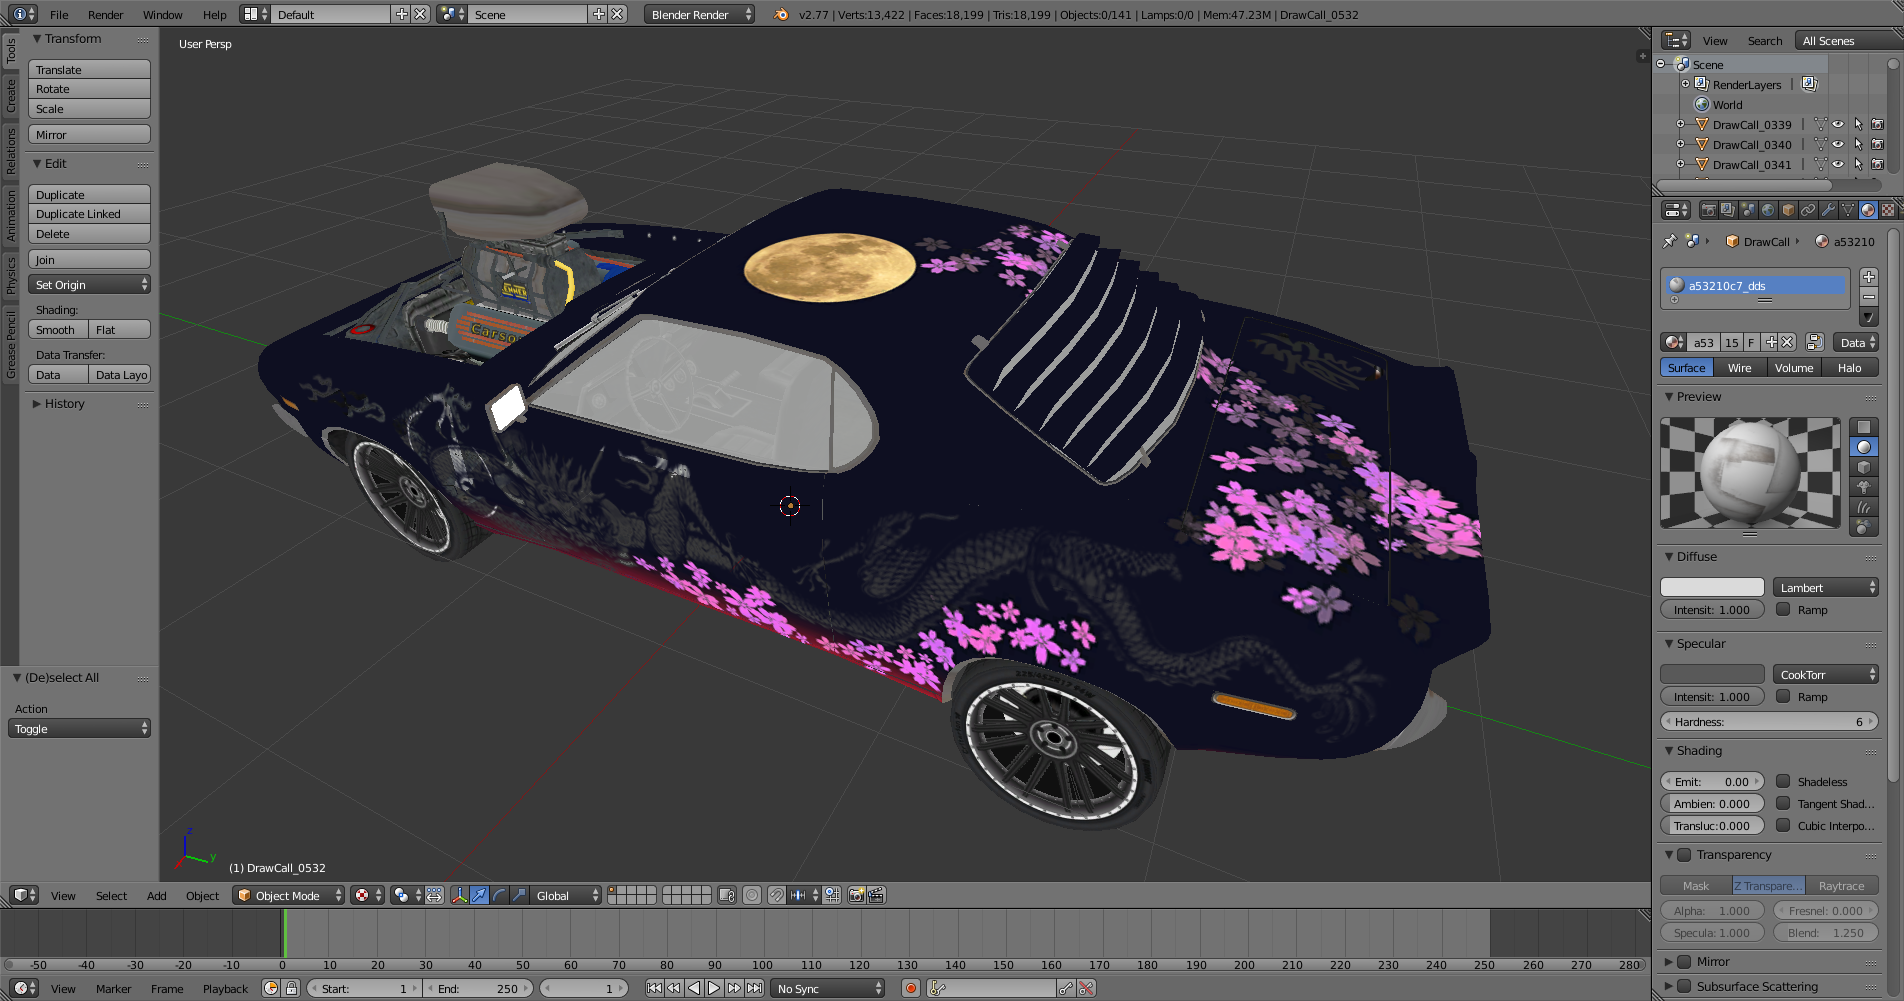Screen dimensions: 1904x1001
Task: Open the Render Layers properties tab icon
Action: click(x=1728, y=210)
